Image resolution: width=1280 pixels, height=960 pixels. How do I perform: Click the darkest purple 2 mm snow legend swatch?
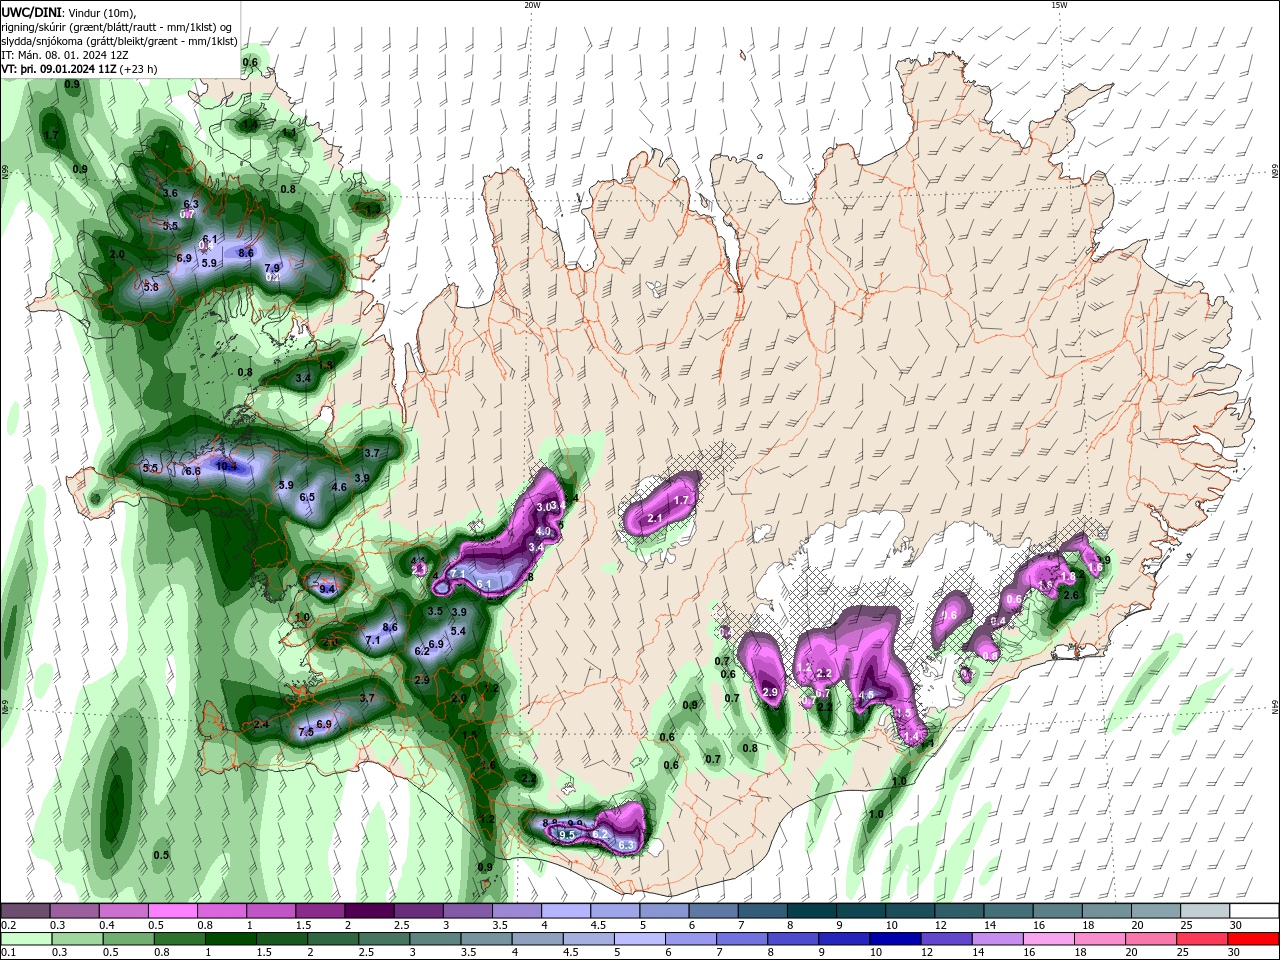[368, 911]
